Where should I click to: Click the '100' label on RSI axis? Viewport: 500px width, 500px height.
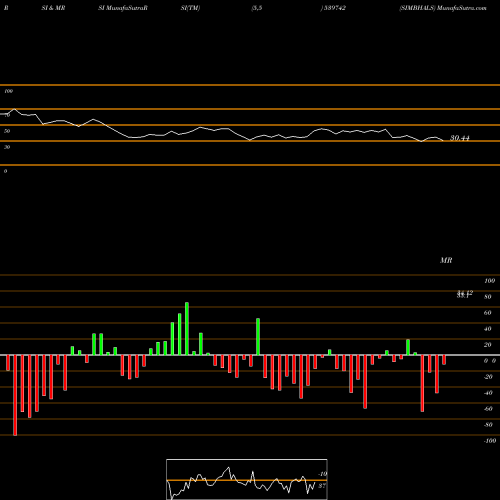click(8, 91)
